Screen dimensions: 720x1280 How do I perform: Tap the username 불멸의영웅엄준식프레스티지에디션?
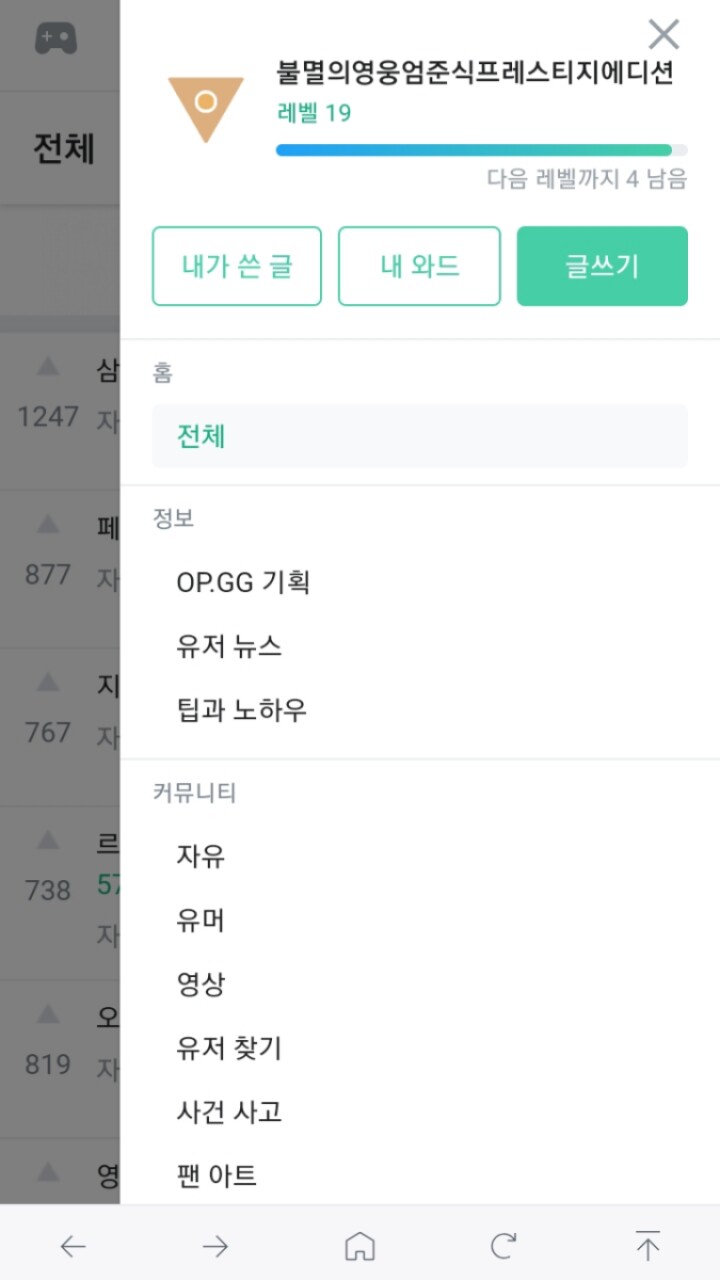click(475, 73)
